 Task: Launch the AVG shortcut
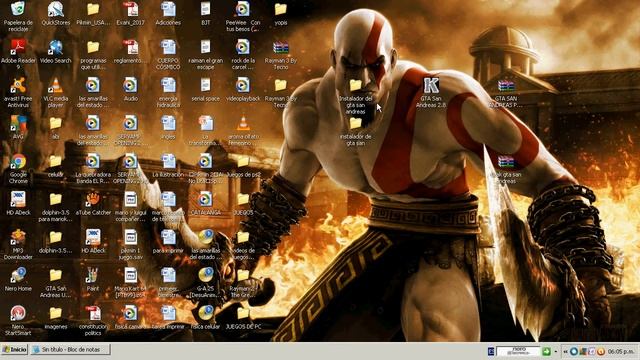[18, 127]
